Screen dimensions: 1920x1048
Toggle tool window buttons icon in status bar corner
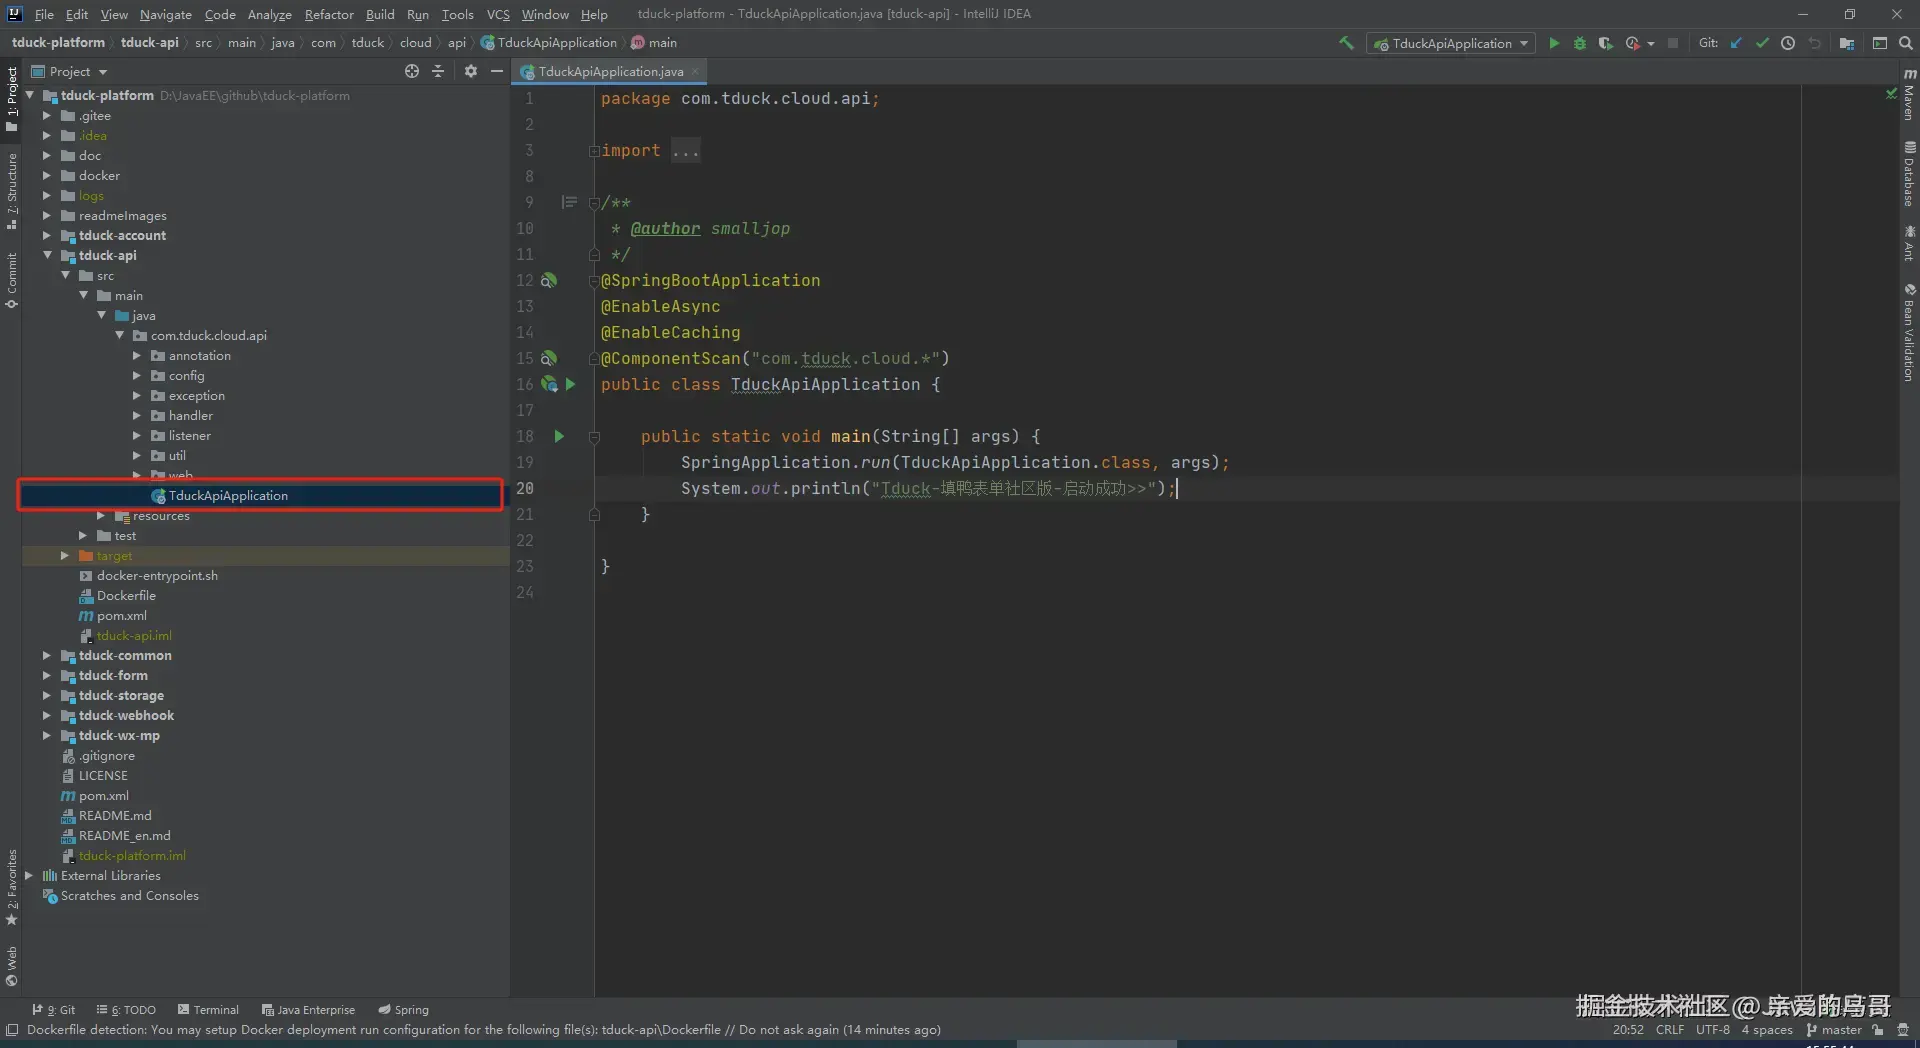(x=12, y=1030)
